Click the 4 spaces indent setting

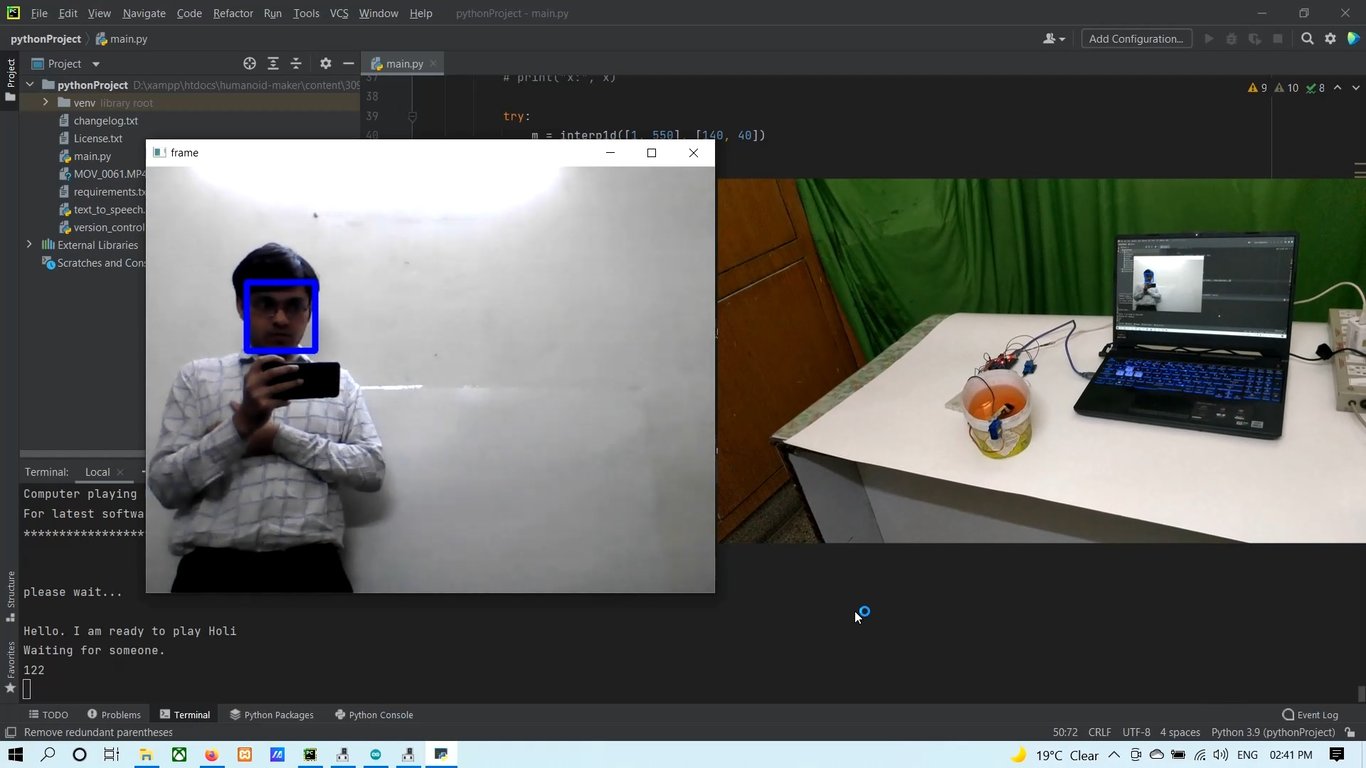coord(1180,732)
